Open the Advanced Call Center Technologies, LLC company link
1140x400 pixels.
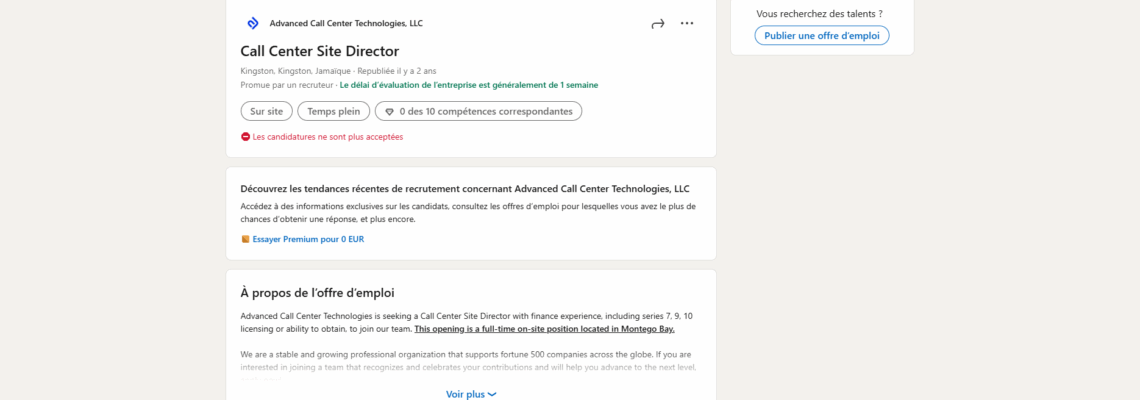click(346, 23)
